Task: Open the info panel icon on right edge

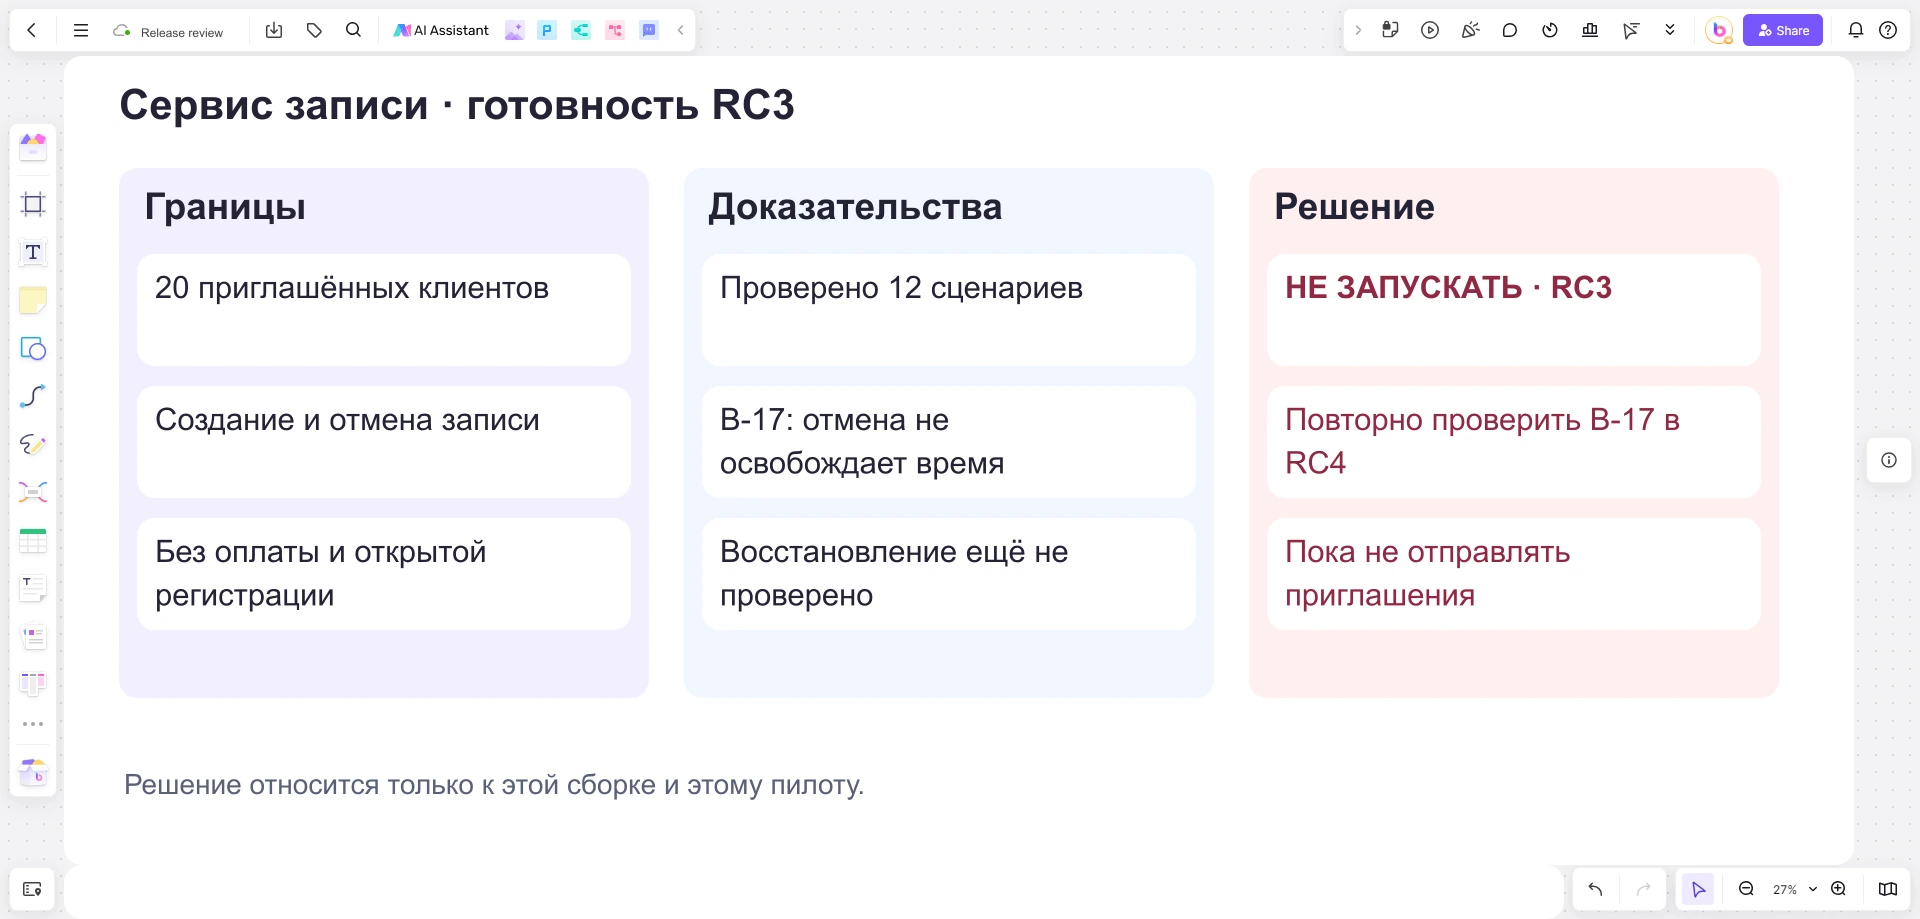Action: click(x=1889, y=460)
